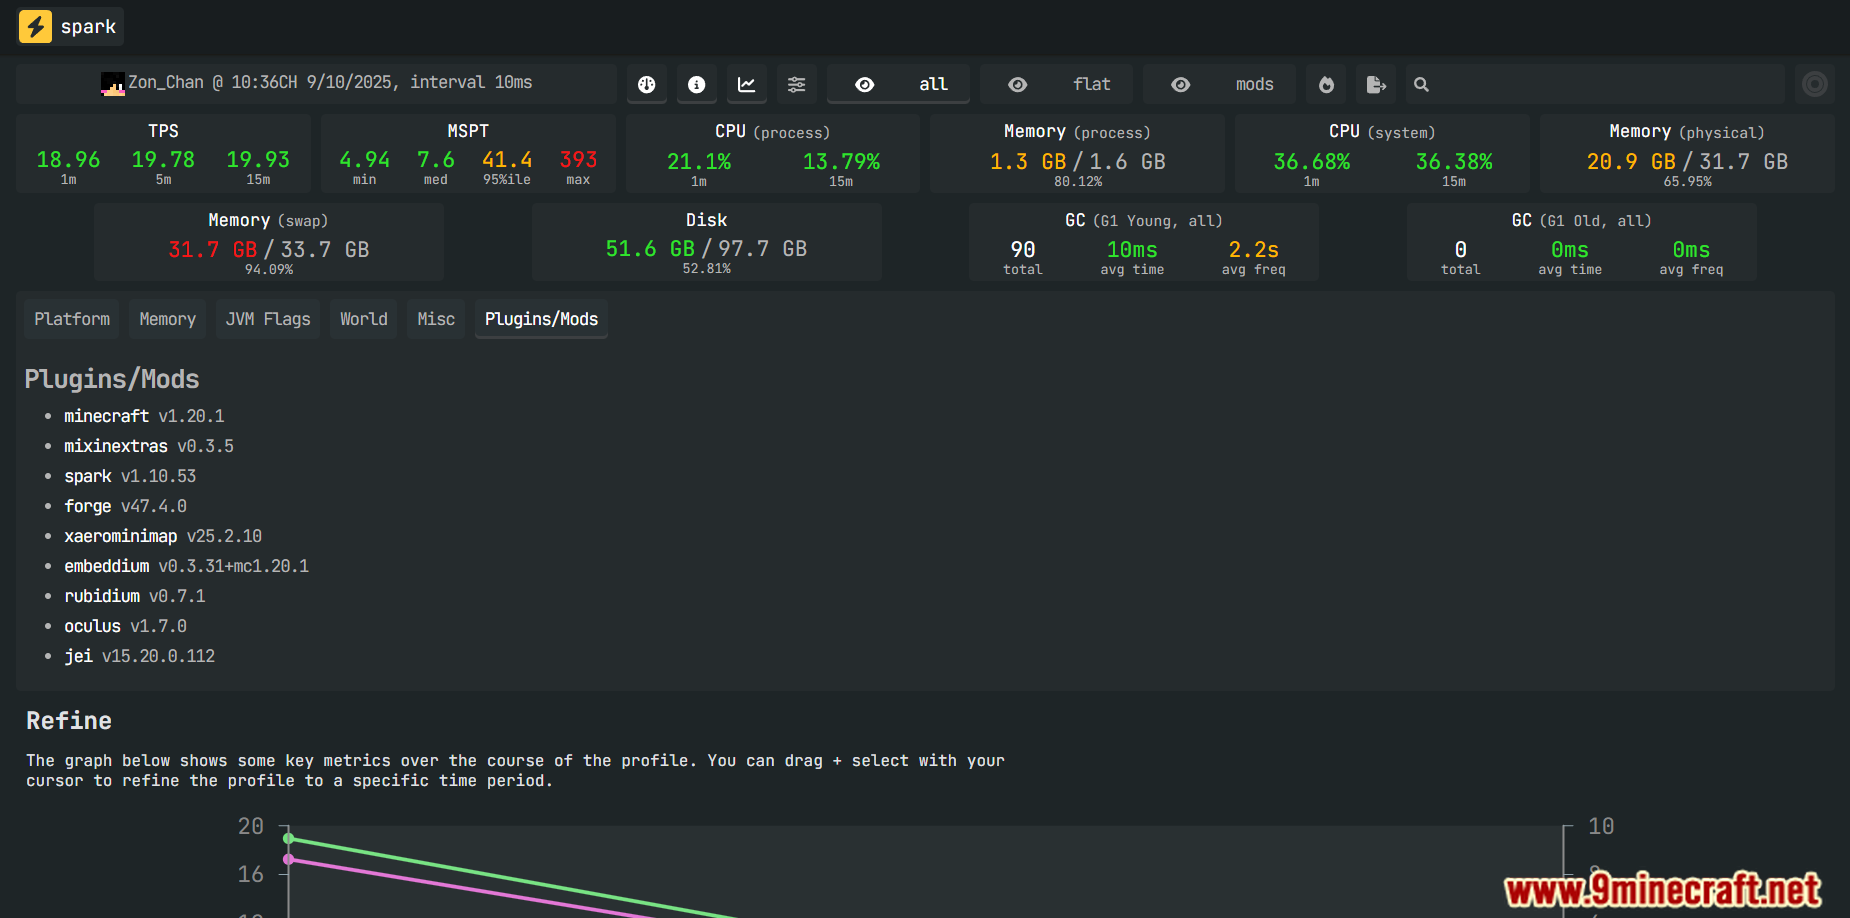Switch to the 'flat' view
This screenshot has width=1850, height=918.
(1056, 85)
